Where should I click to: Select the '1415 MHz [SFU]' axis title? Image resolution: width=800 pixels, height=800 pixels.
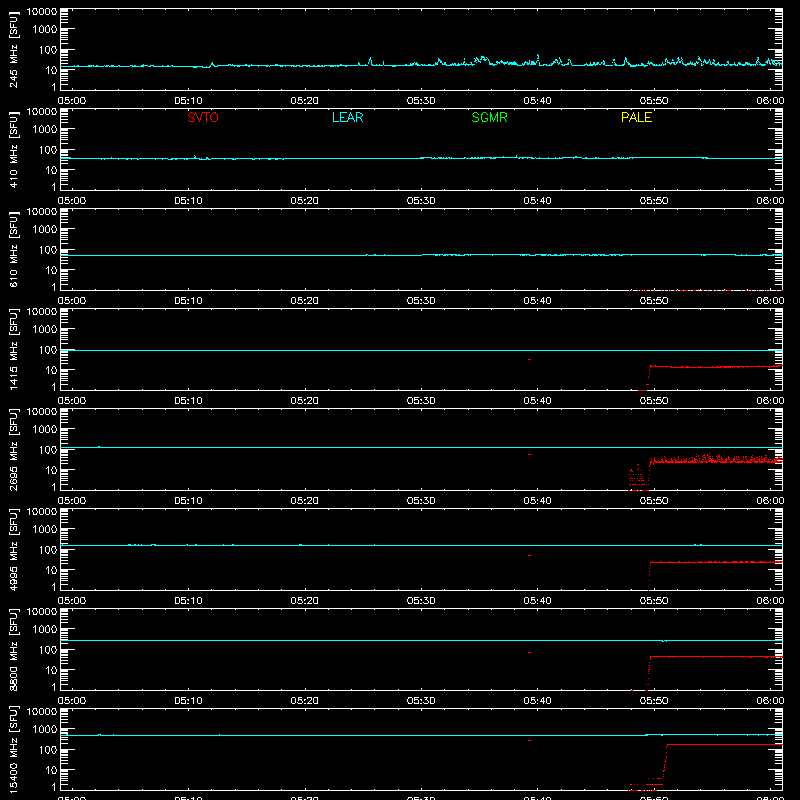click(x=14, y=349)
